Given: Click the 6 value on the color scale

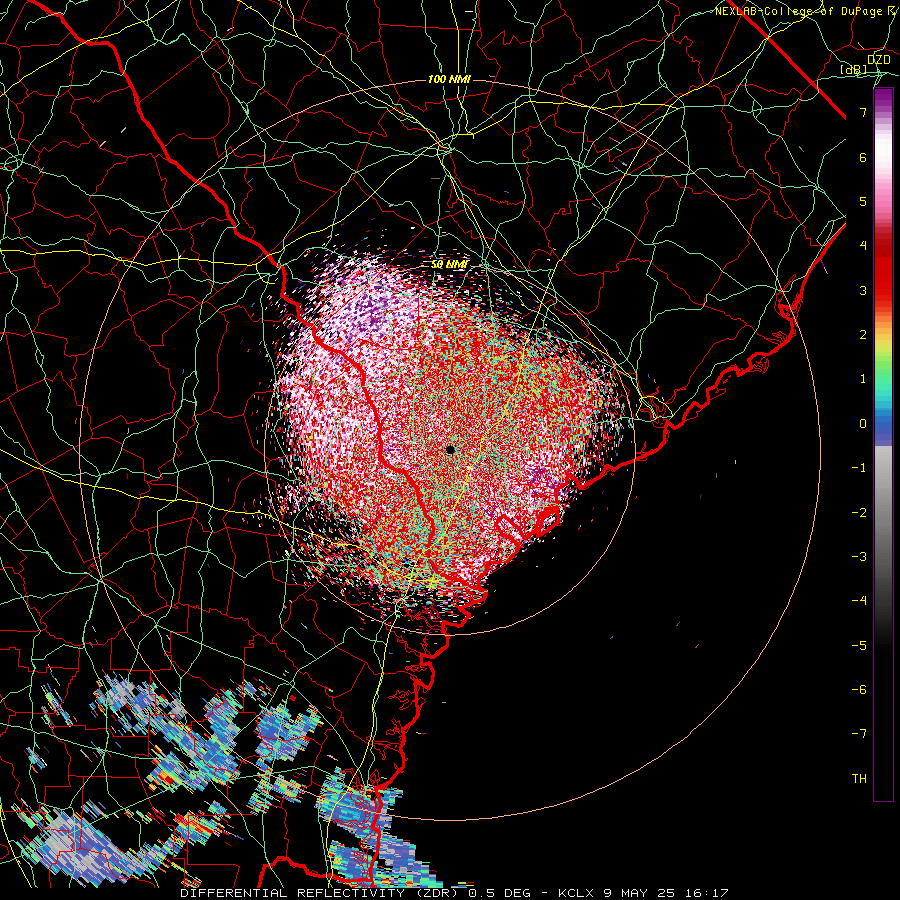Looking at the screenshot, I should [x=863, y=157].
